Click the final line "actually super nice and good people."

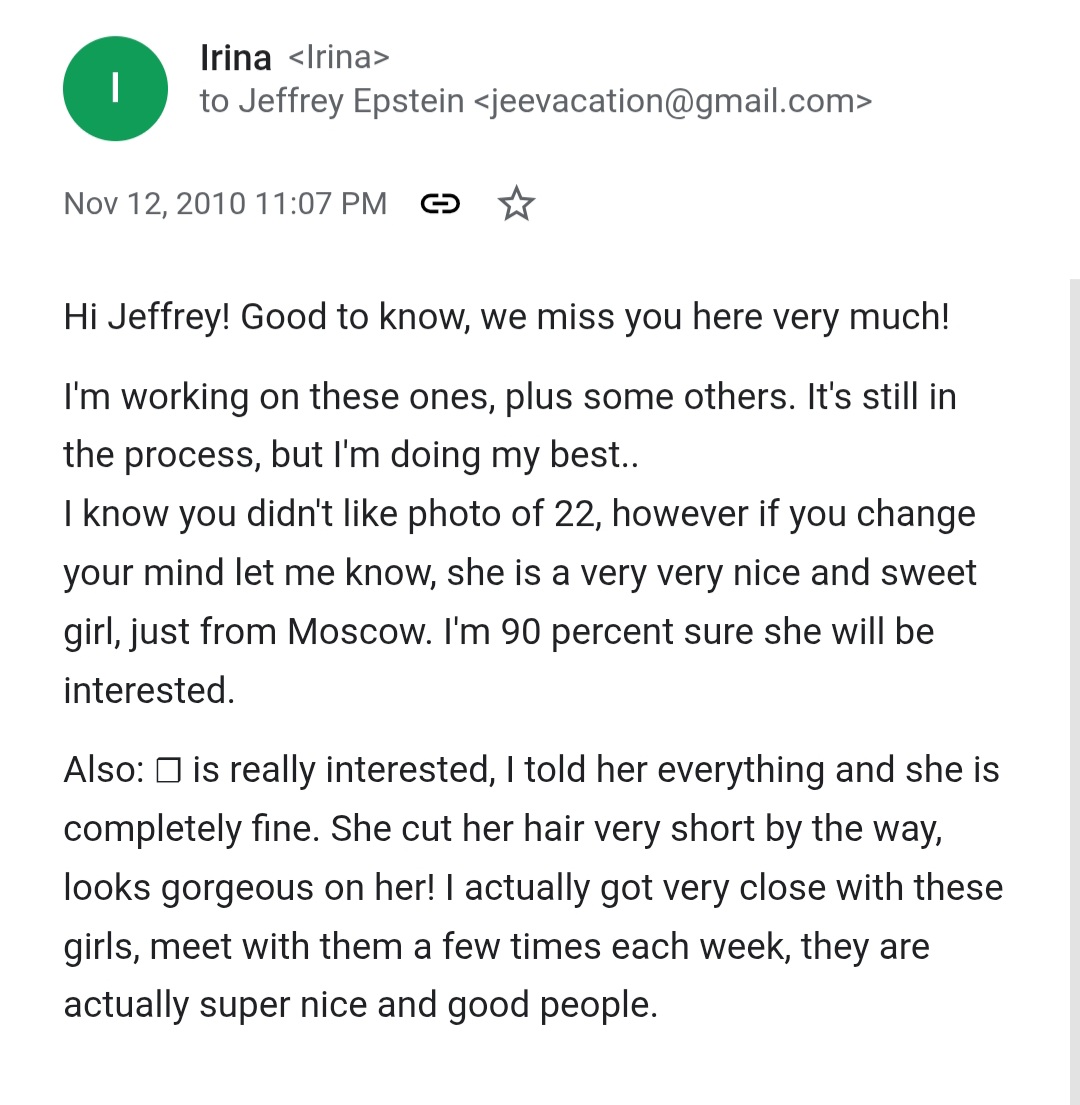(360, 1005)
